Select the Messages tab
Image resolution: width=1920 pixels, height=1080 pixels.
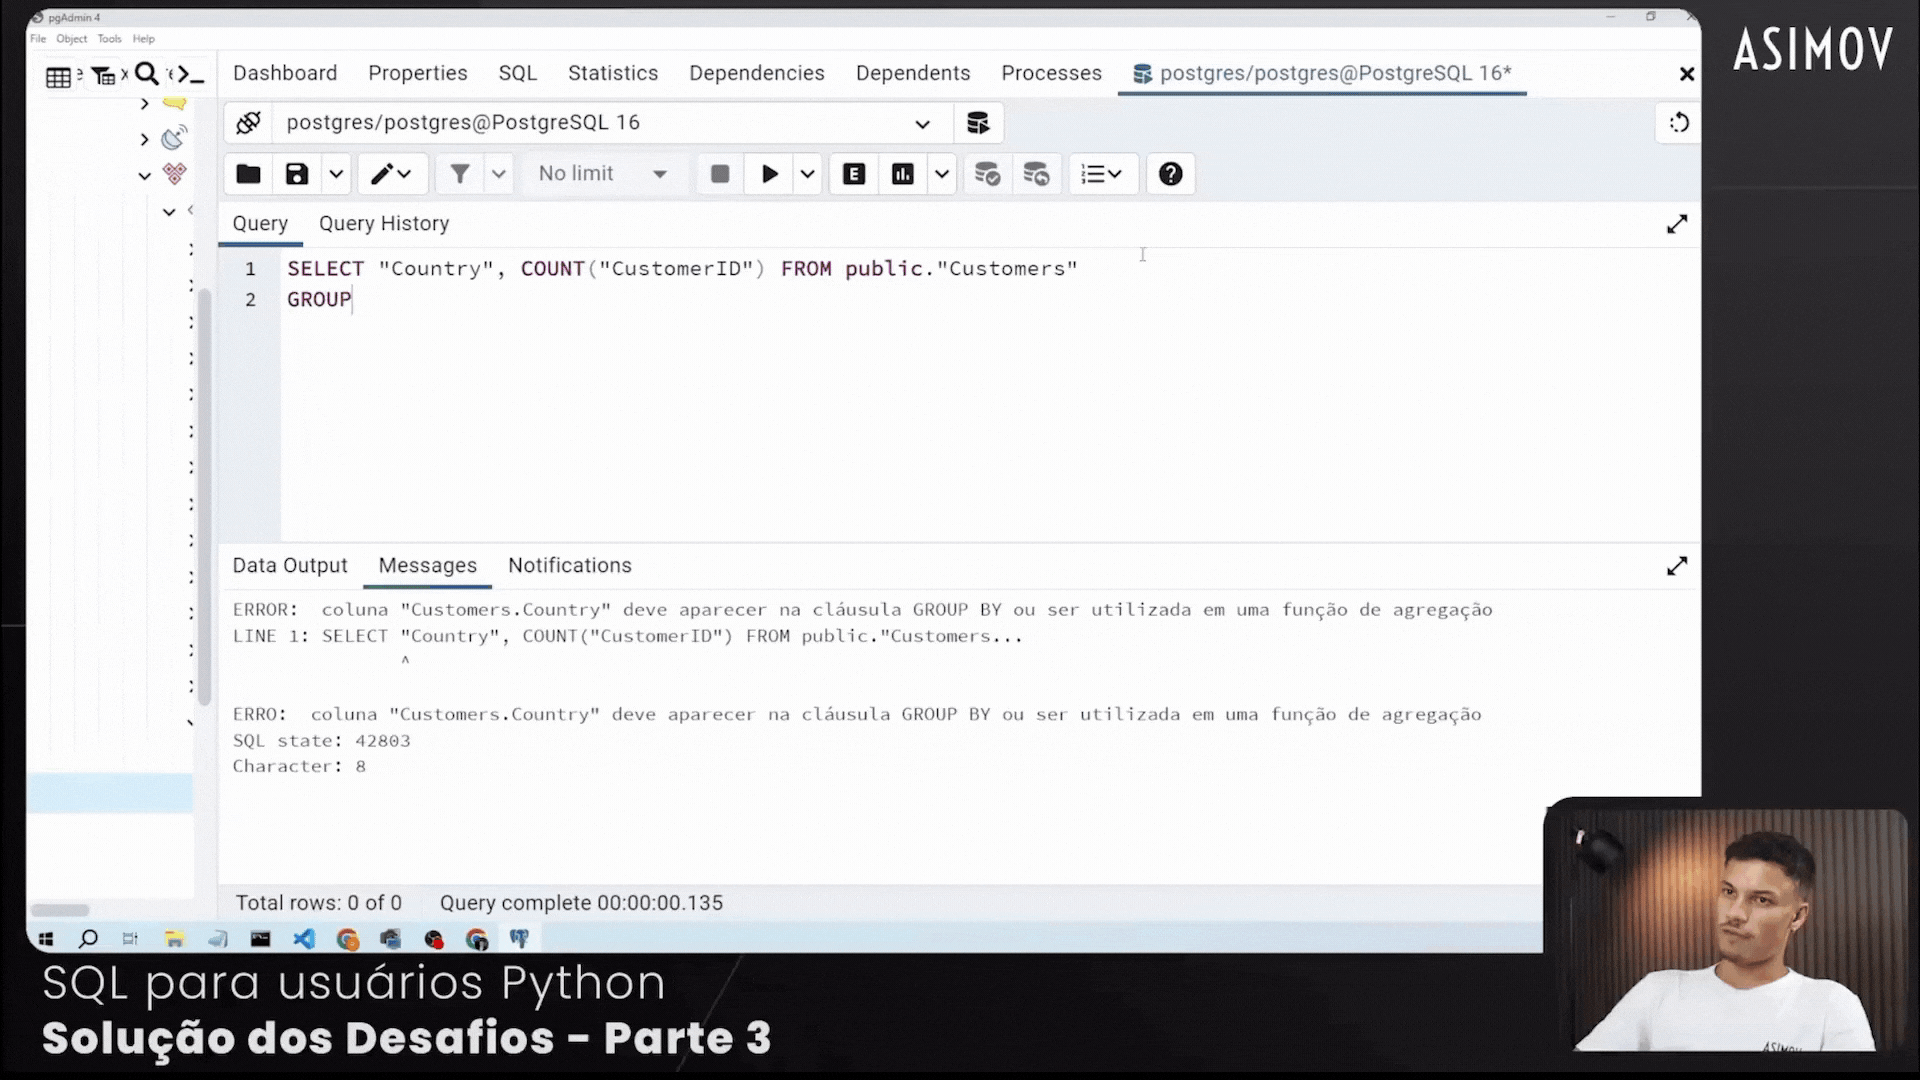point(428,566)
